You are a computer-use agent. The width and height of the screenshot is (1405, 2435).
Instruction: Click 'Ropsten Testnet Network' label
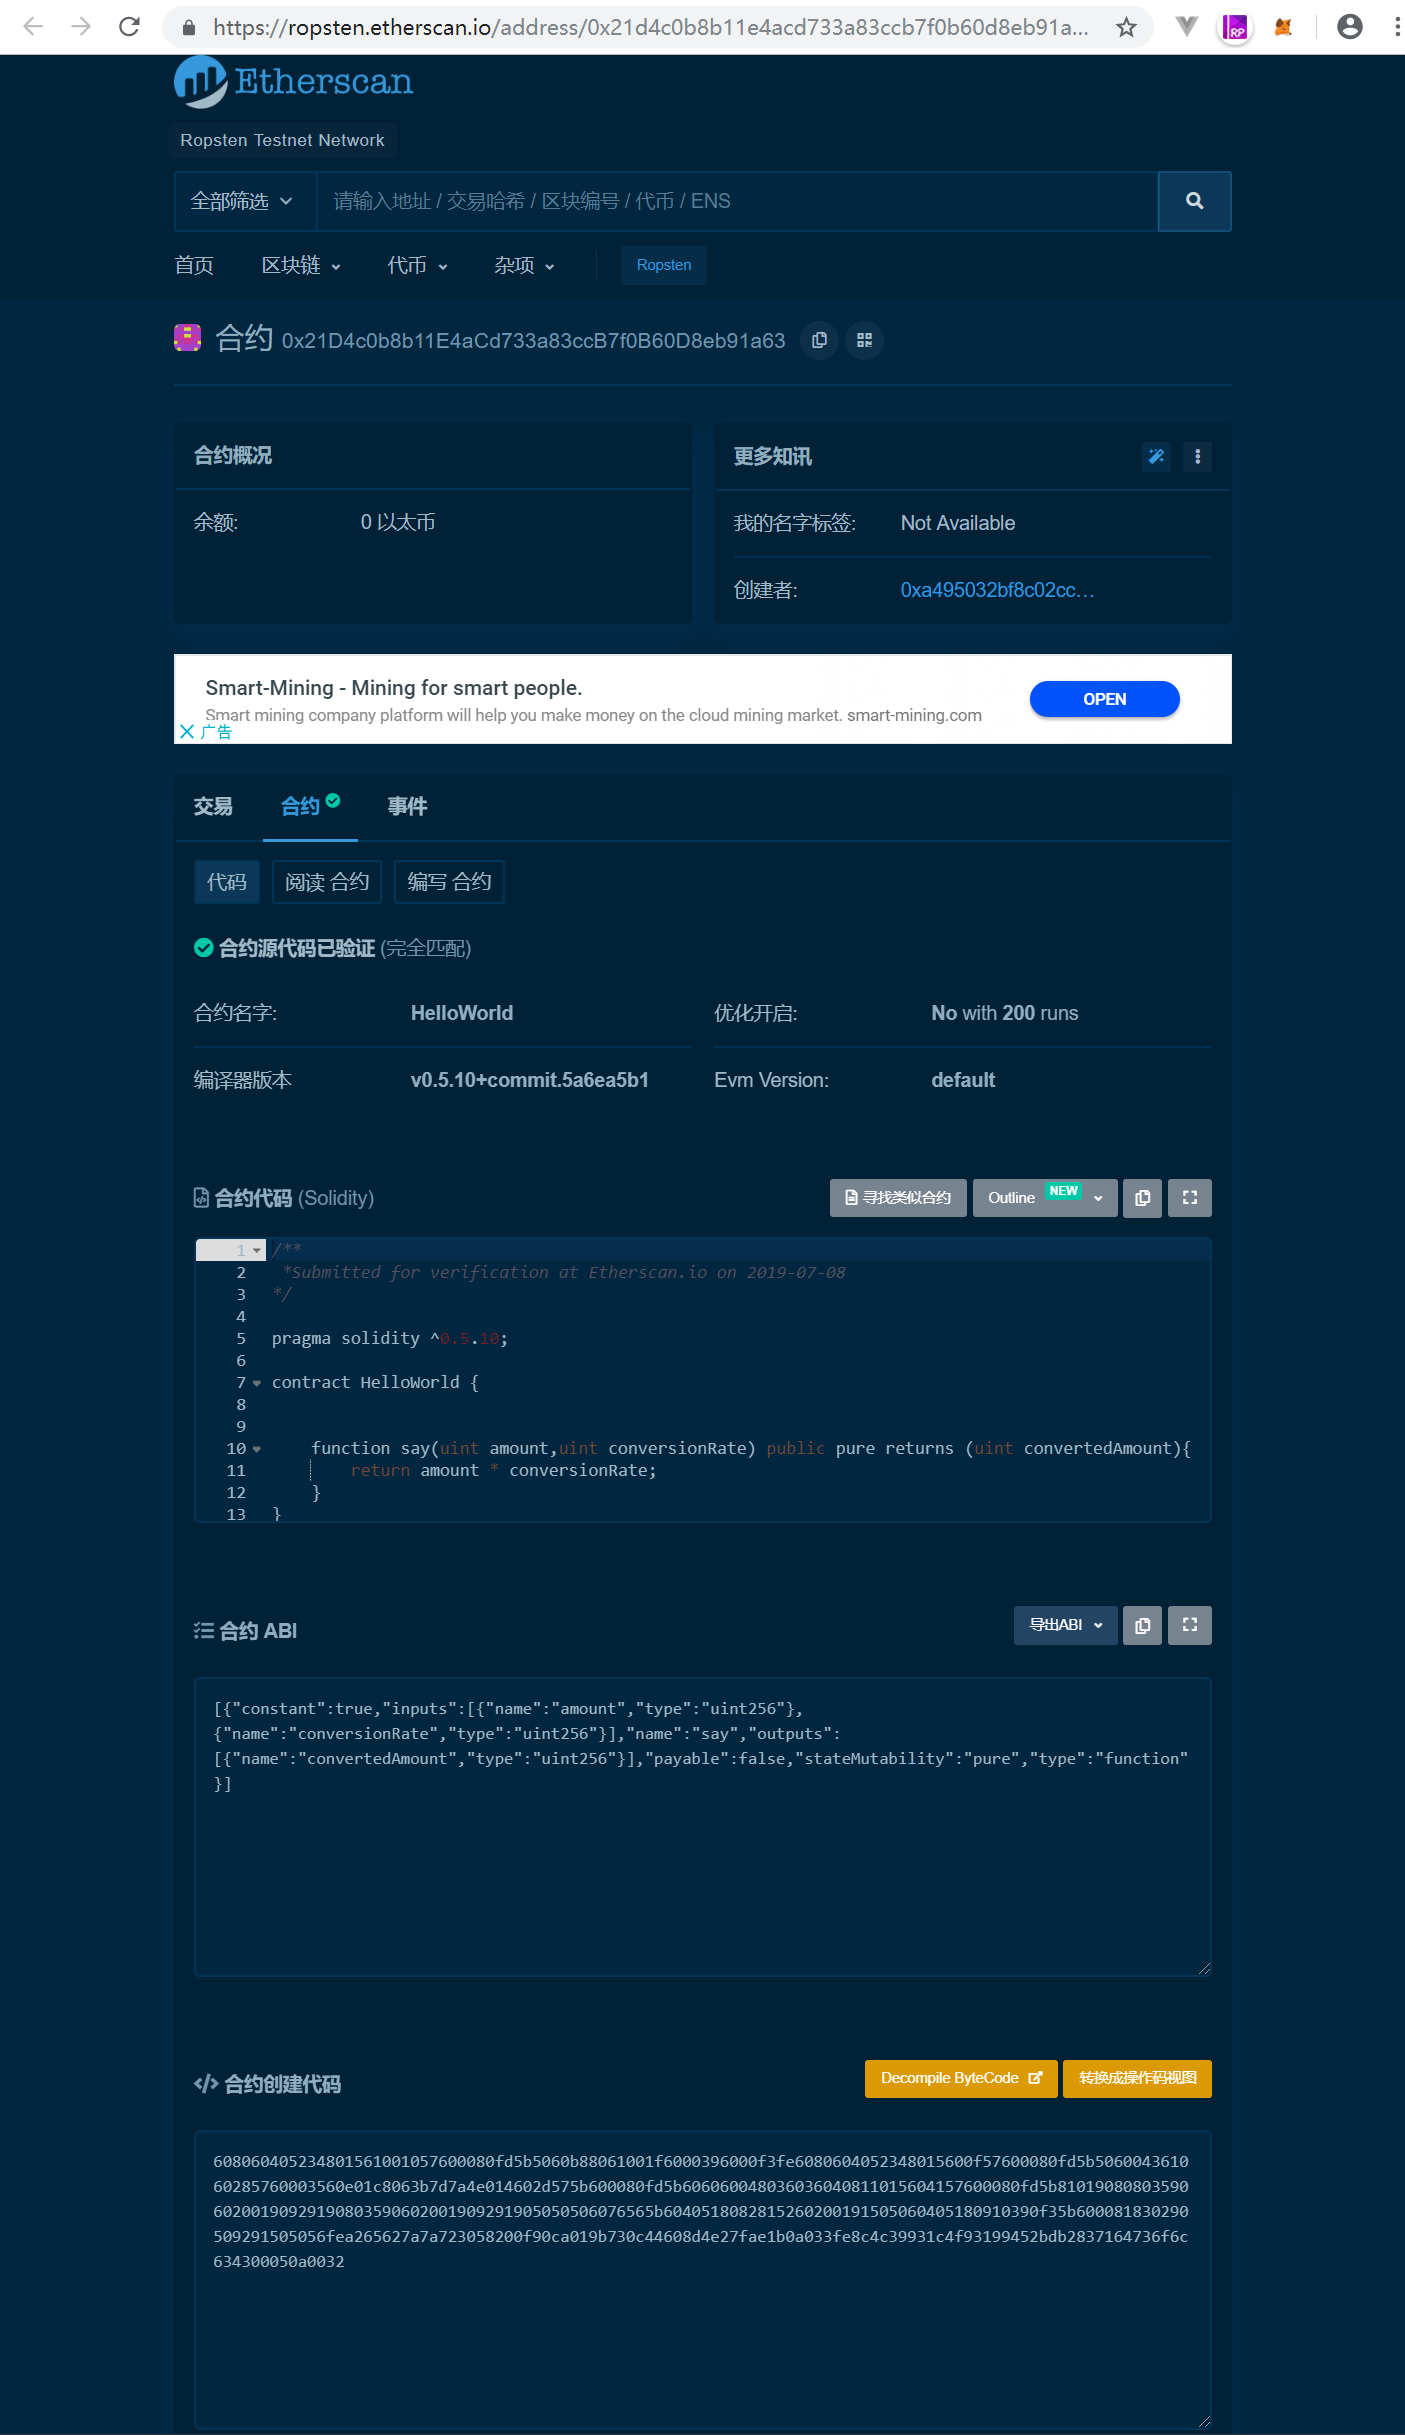tap(282, 140)
